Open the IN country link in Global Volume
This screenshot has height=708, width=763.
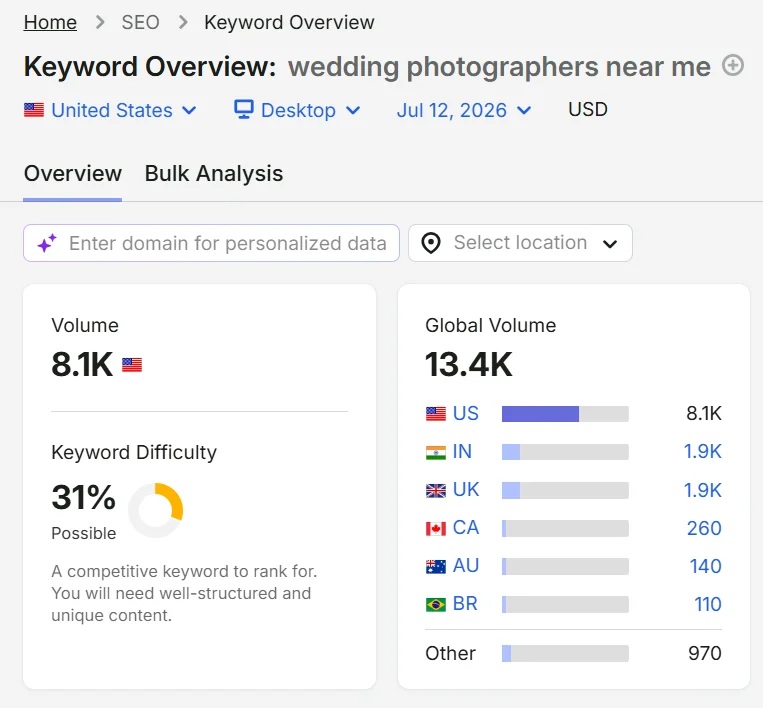tap(462, 452)
